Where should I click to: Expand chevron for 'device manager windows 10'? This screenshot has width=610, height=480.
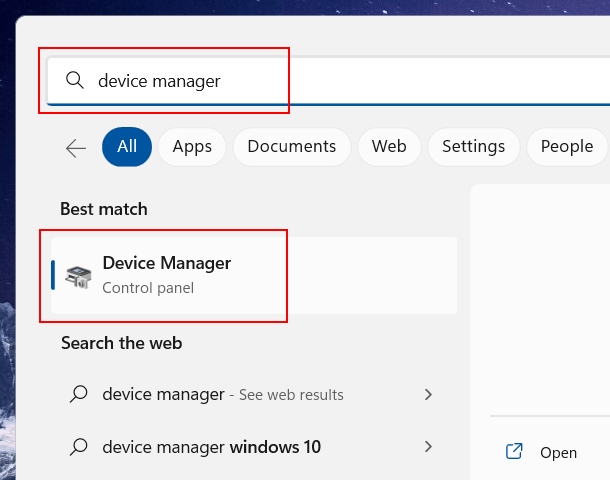point(429,447)
